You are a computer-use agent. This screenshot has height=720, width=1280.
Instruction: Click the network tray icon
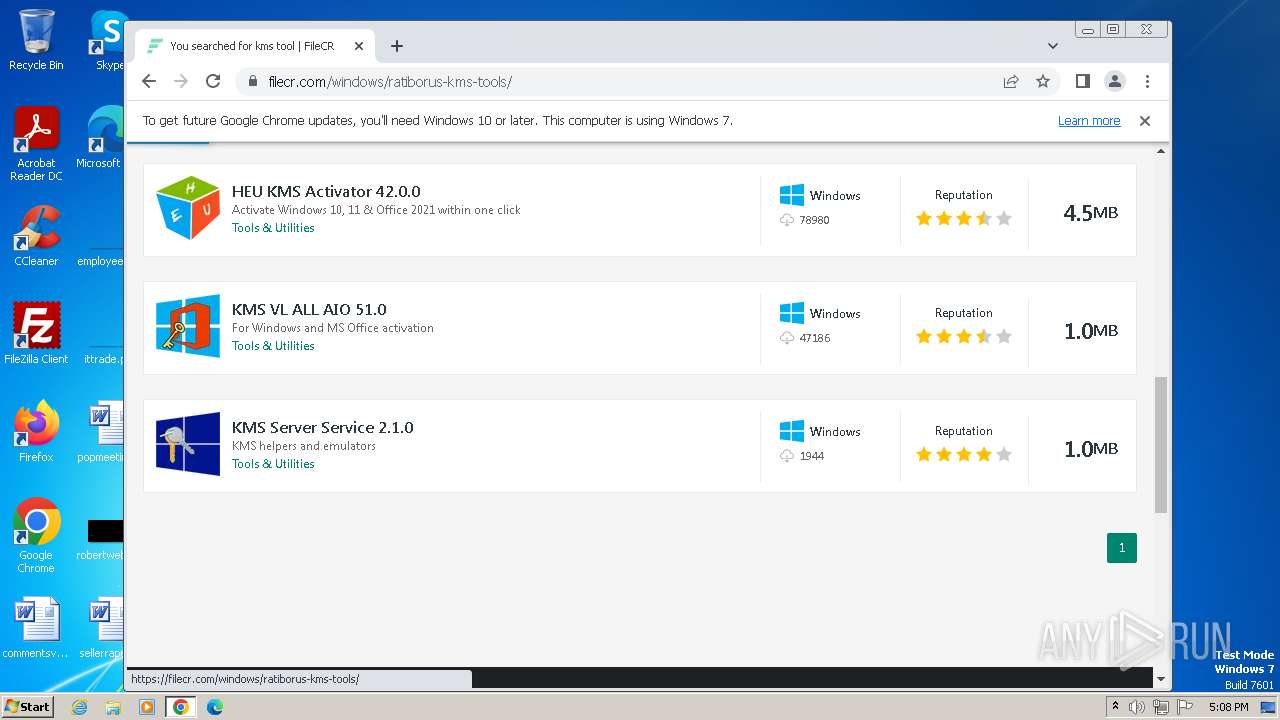1161,707
